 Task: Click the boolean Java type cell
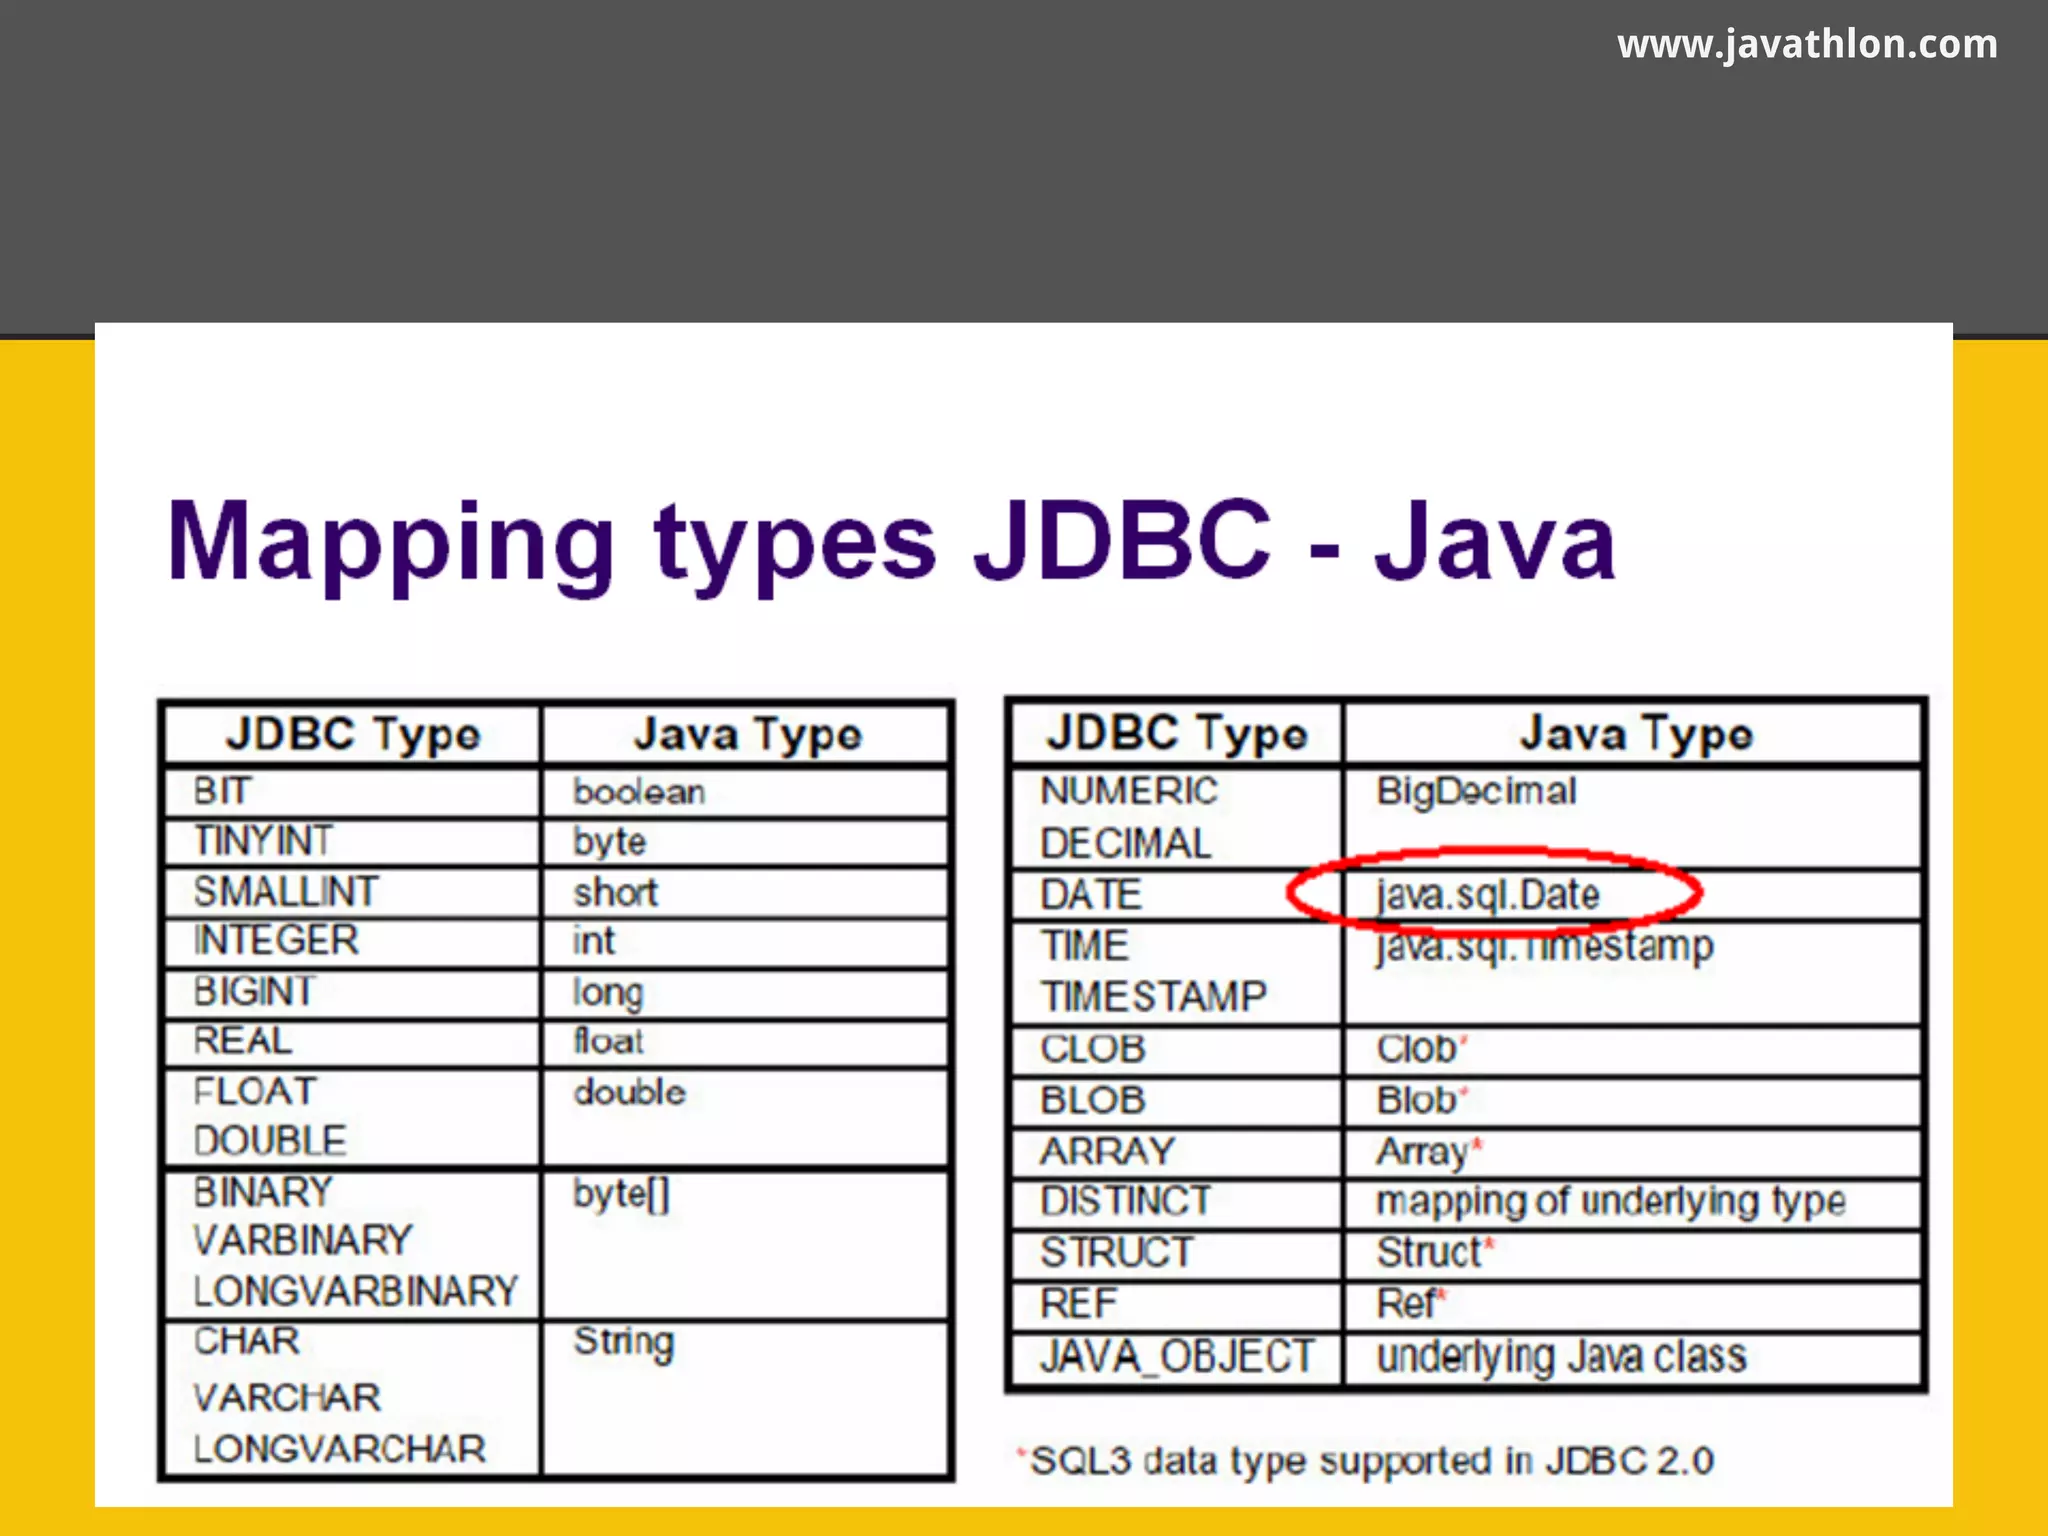(638, 792)
